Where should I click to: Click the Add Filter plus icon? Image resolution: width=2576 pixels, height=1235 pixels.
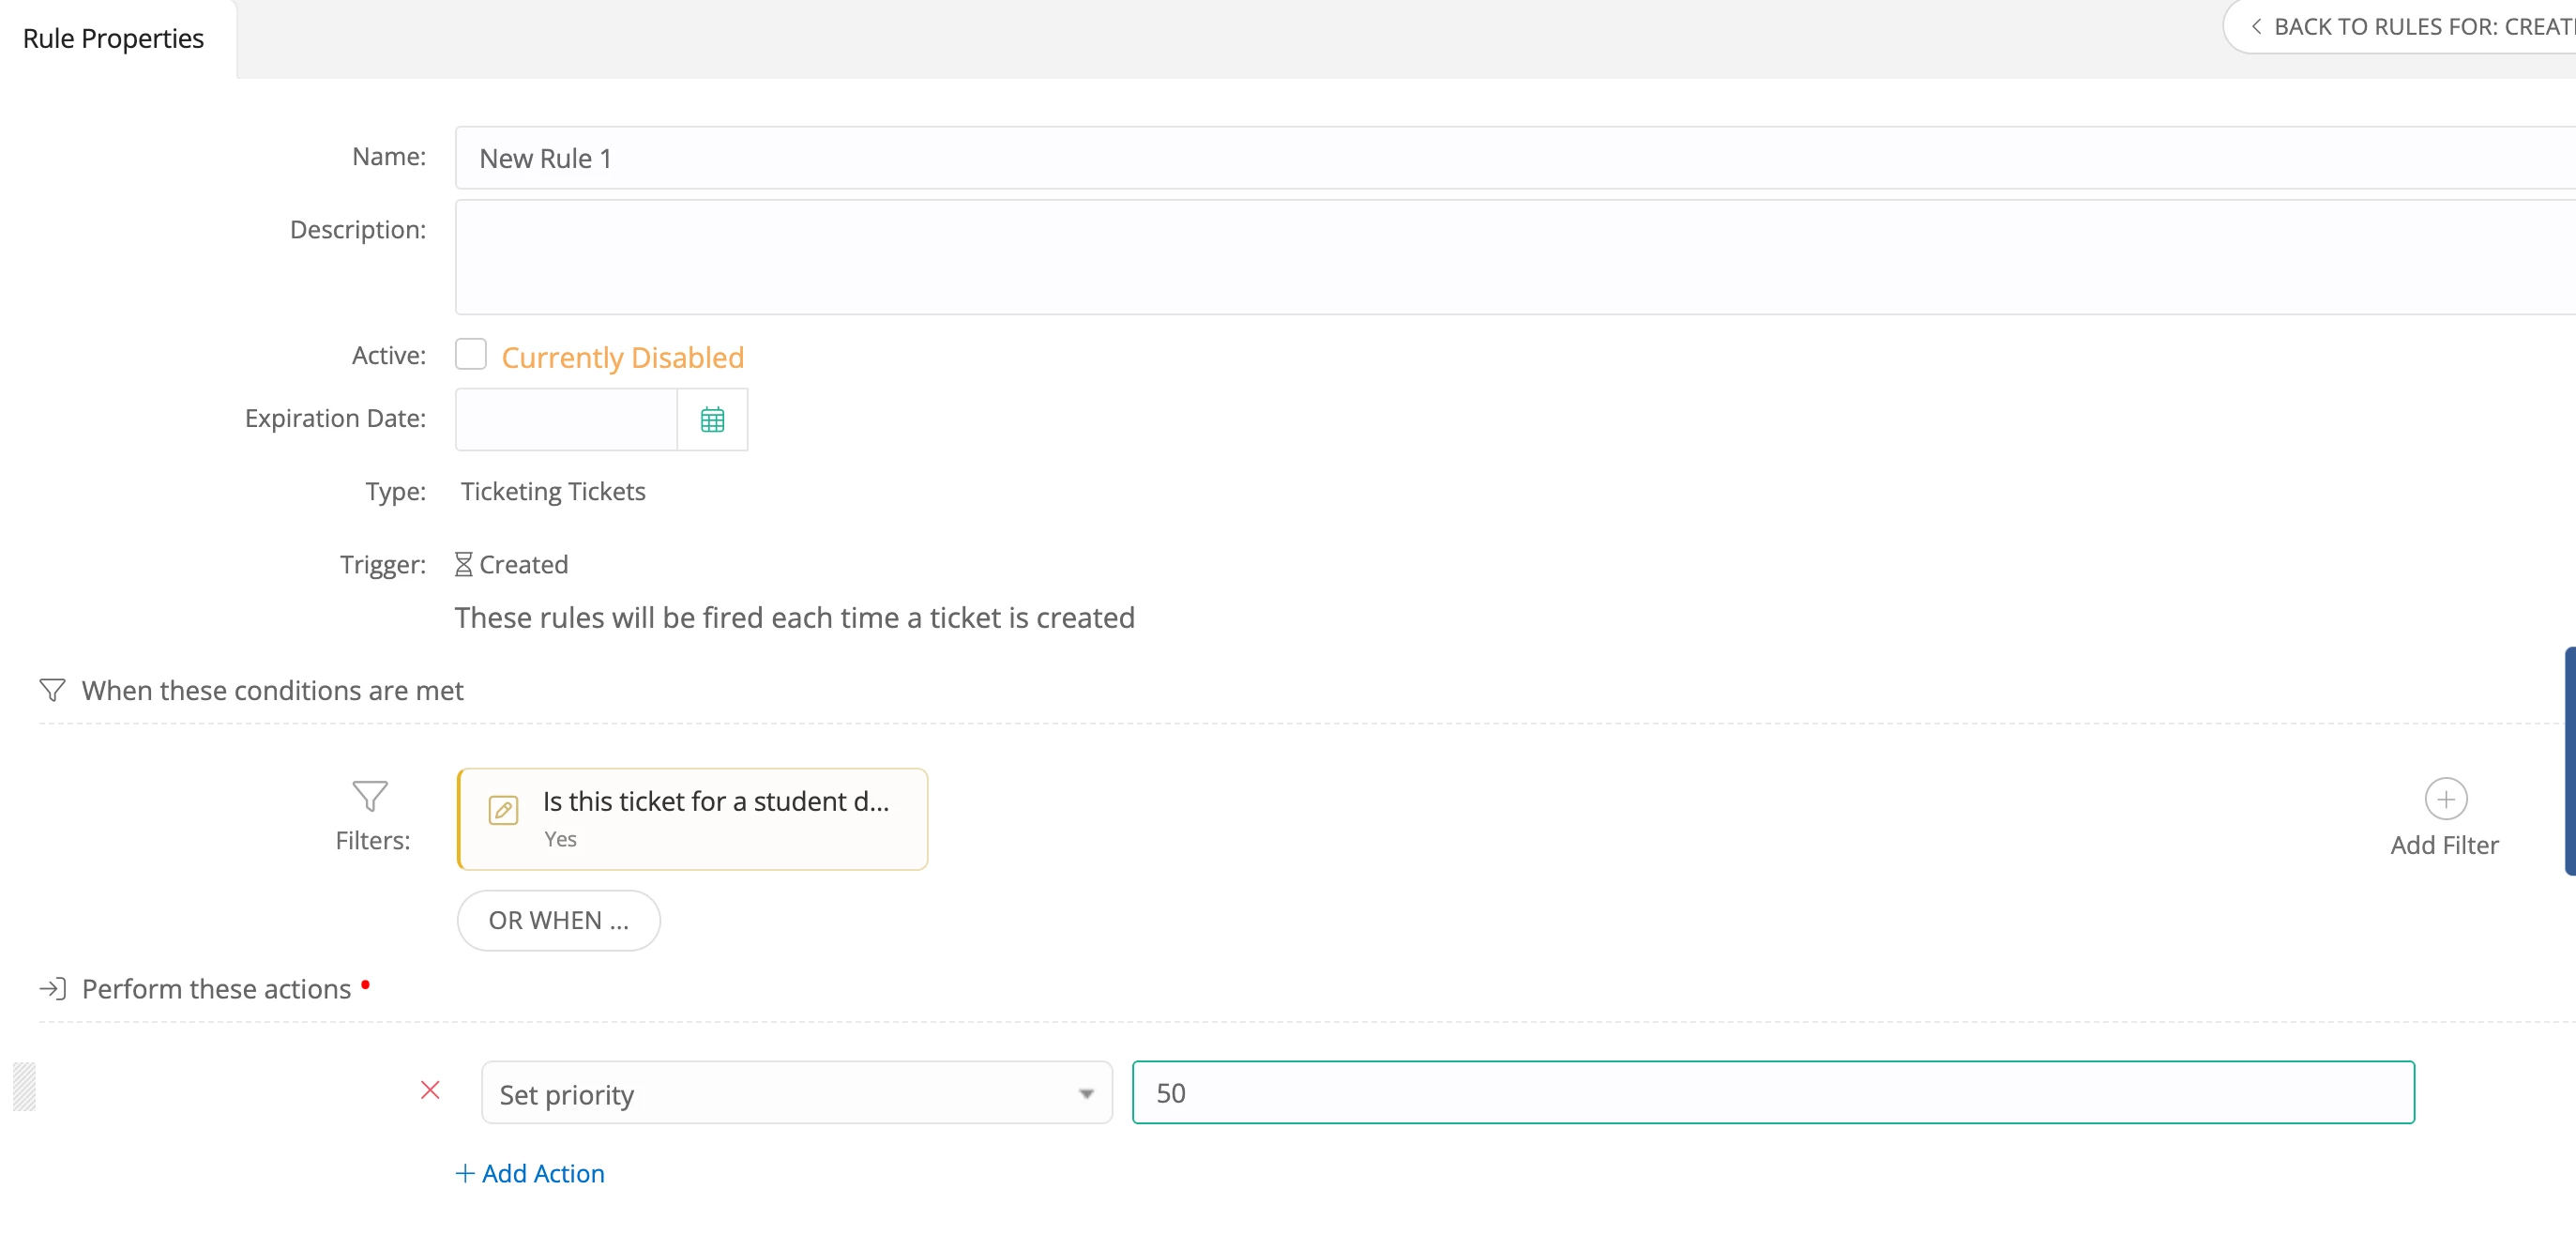click(2445, 799)
